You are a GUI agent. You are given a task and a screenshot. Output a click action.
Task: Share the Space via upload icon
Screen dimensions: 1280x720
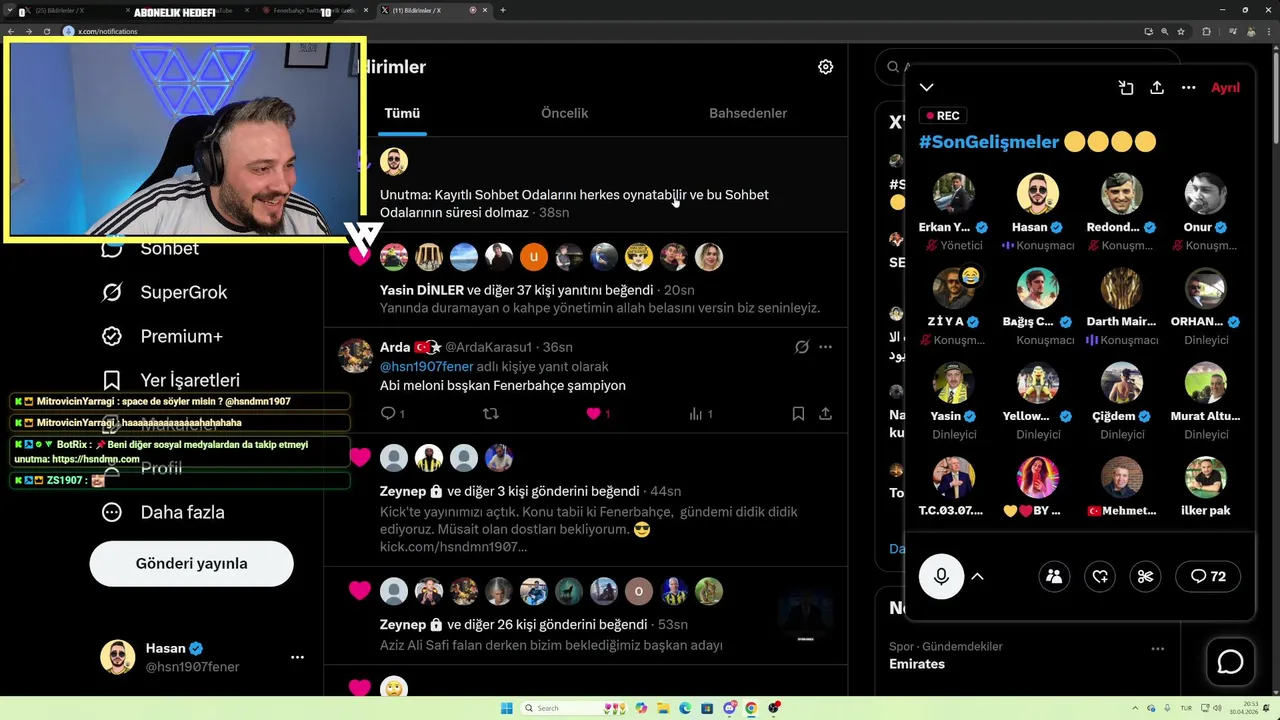point(1157,88)
